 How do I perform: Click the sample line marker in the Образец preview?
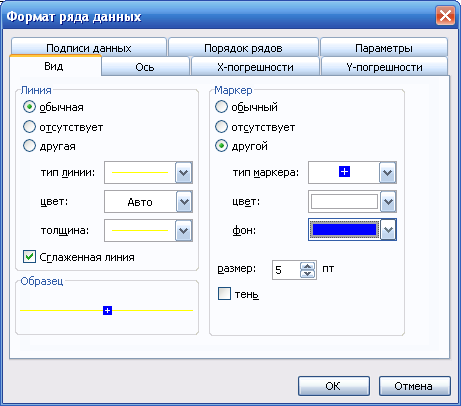pos(107,311)
